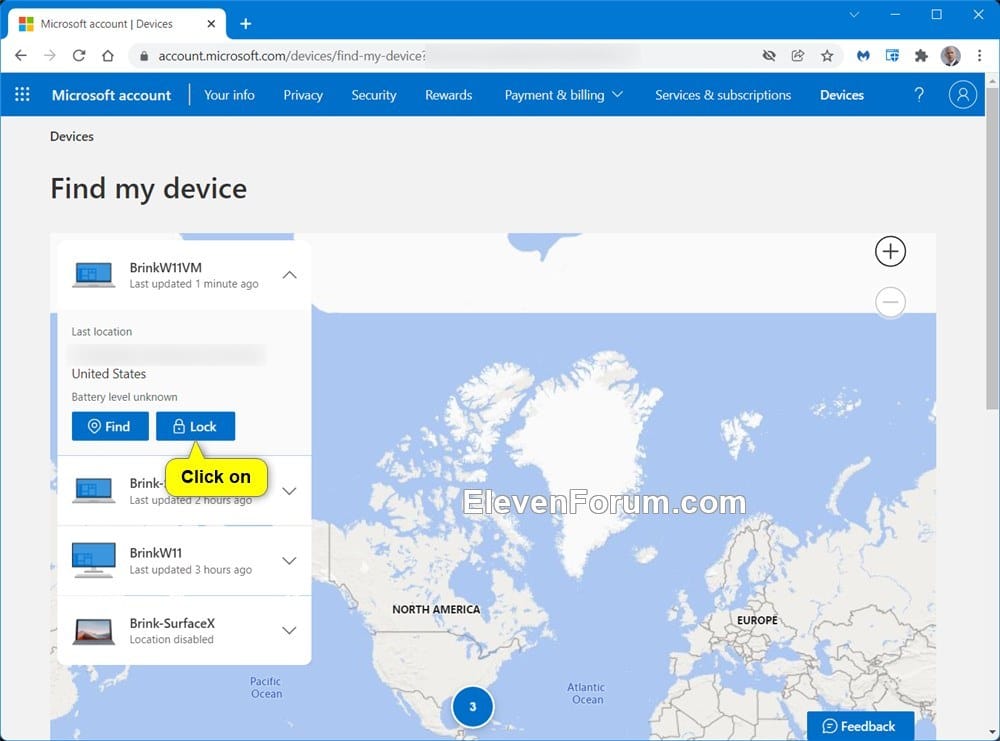Viewport: 1000px width, 741px height.
Task: Click the EUROPE map label
Action: coord(757,620)
